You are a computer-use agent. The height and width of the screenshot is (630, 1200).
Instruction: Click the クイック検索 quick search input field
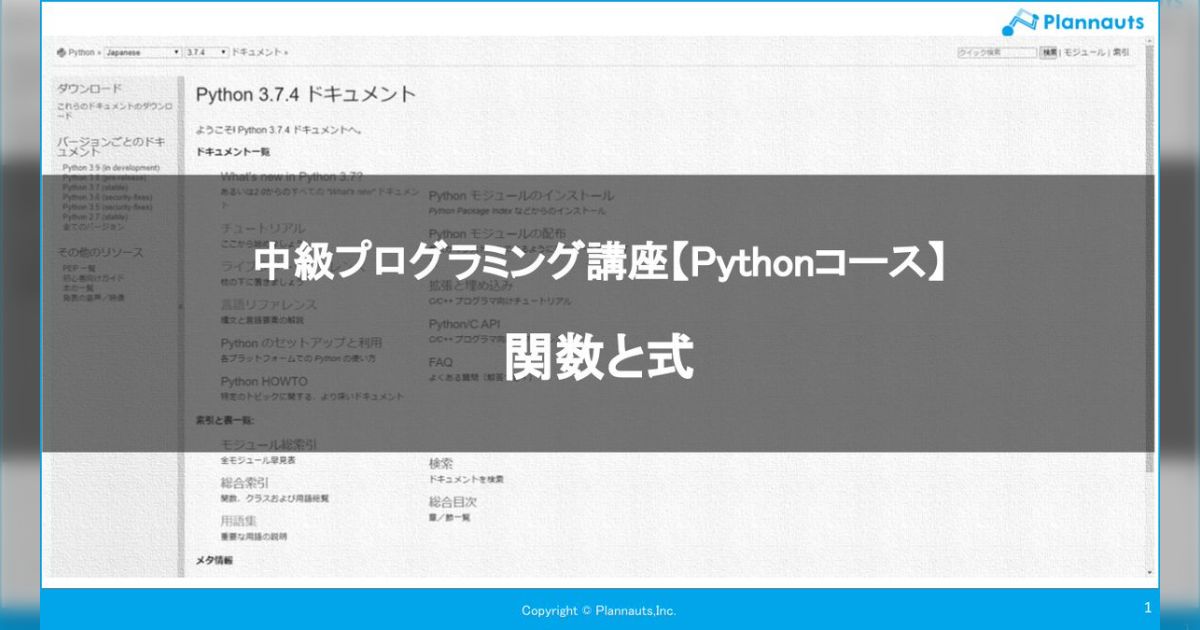995,51
